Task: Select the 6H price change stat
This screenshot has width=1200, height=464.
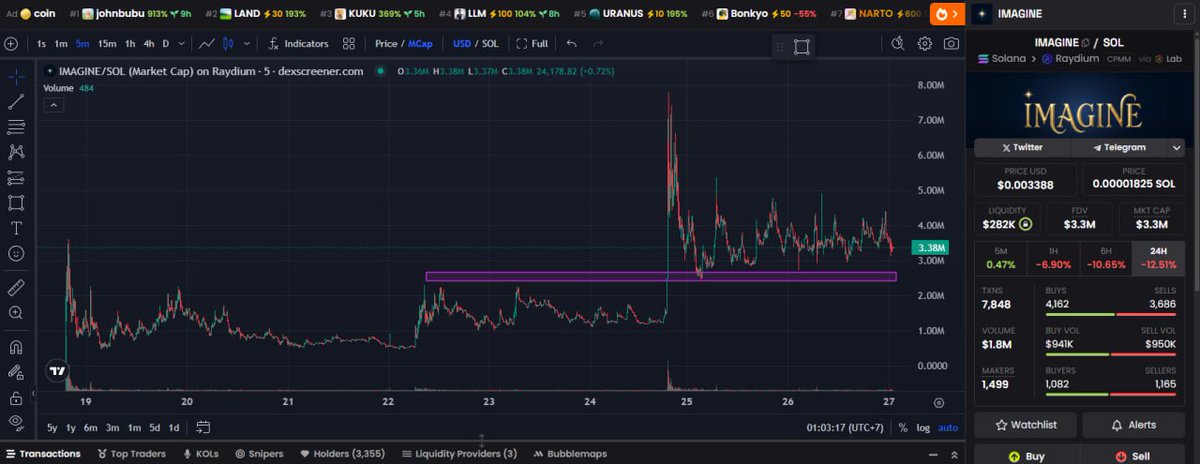Action: [1104, 258]
